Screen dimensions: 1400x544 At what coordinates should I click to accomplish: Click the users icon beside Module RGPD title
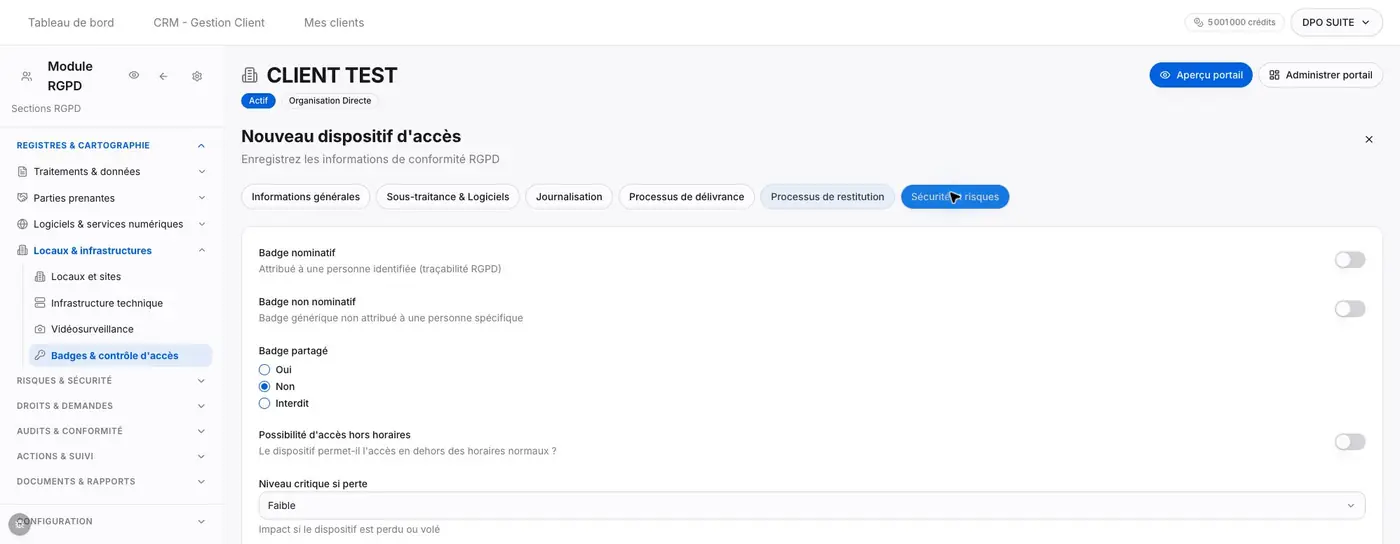[x=27, y=76]
